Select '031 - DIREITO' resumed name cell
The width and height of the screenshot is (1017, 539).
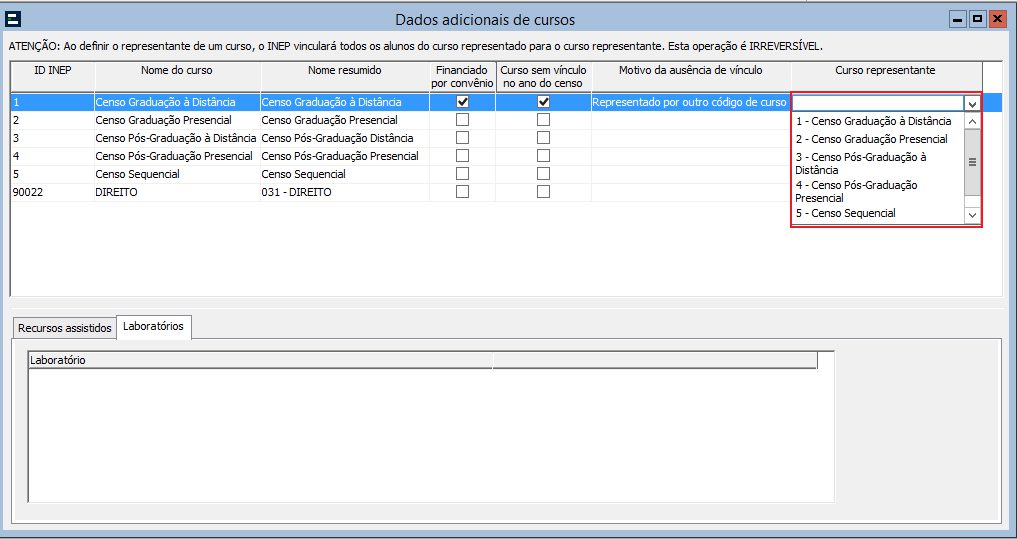click(x=345, y=192)
